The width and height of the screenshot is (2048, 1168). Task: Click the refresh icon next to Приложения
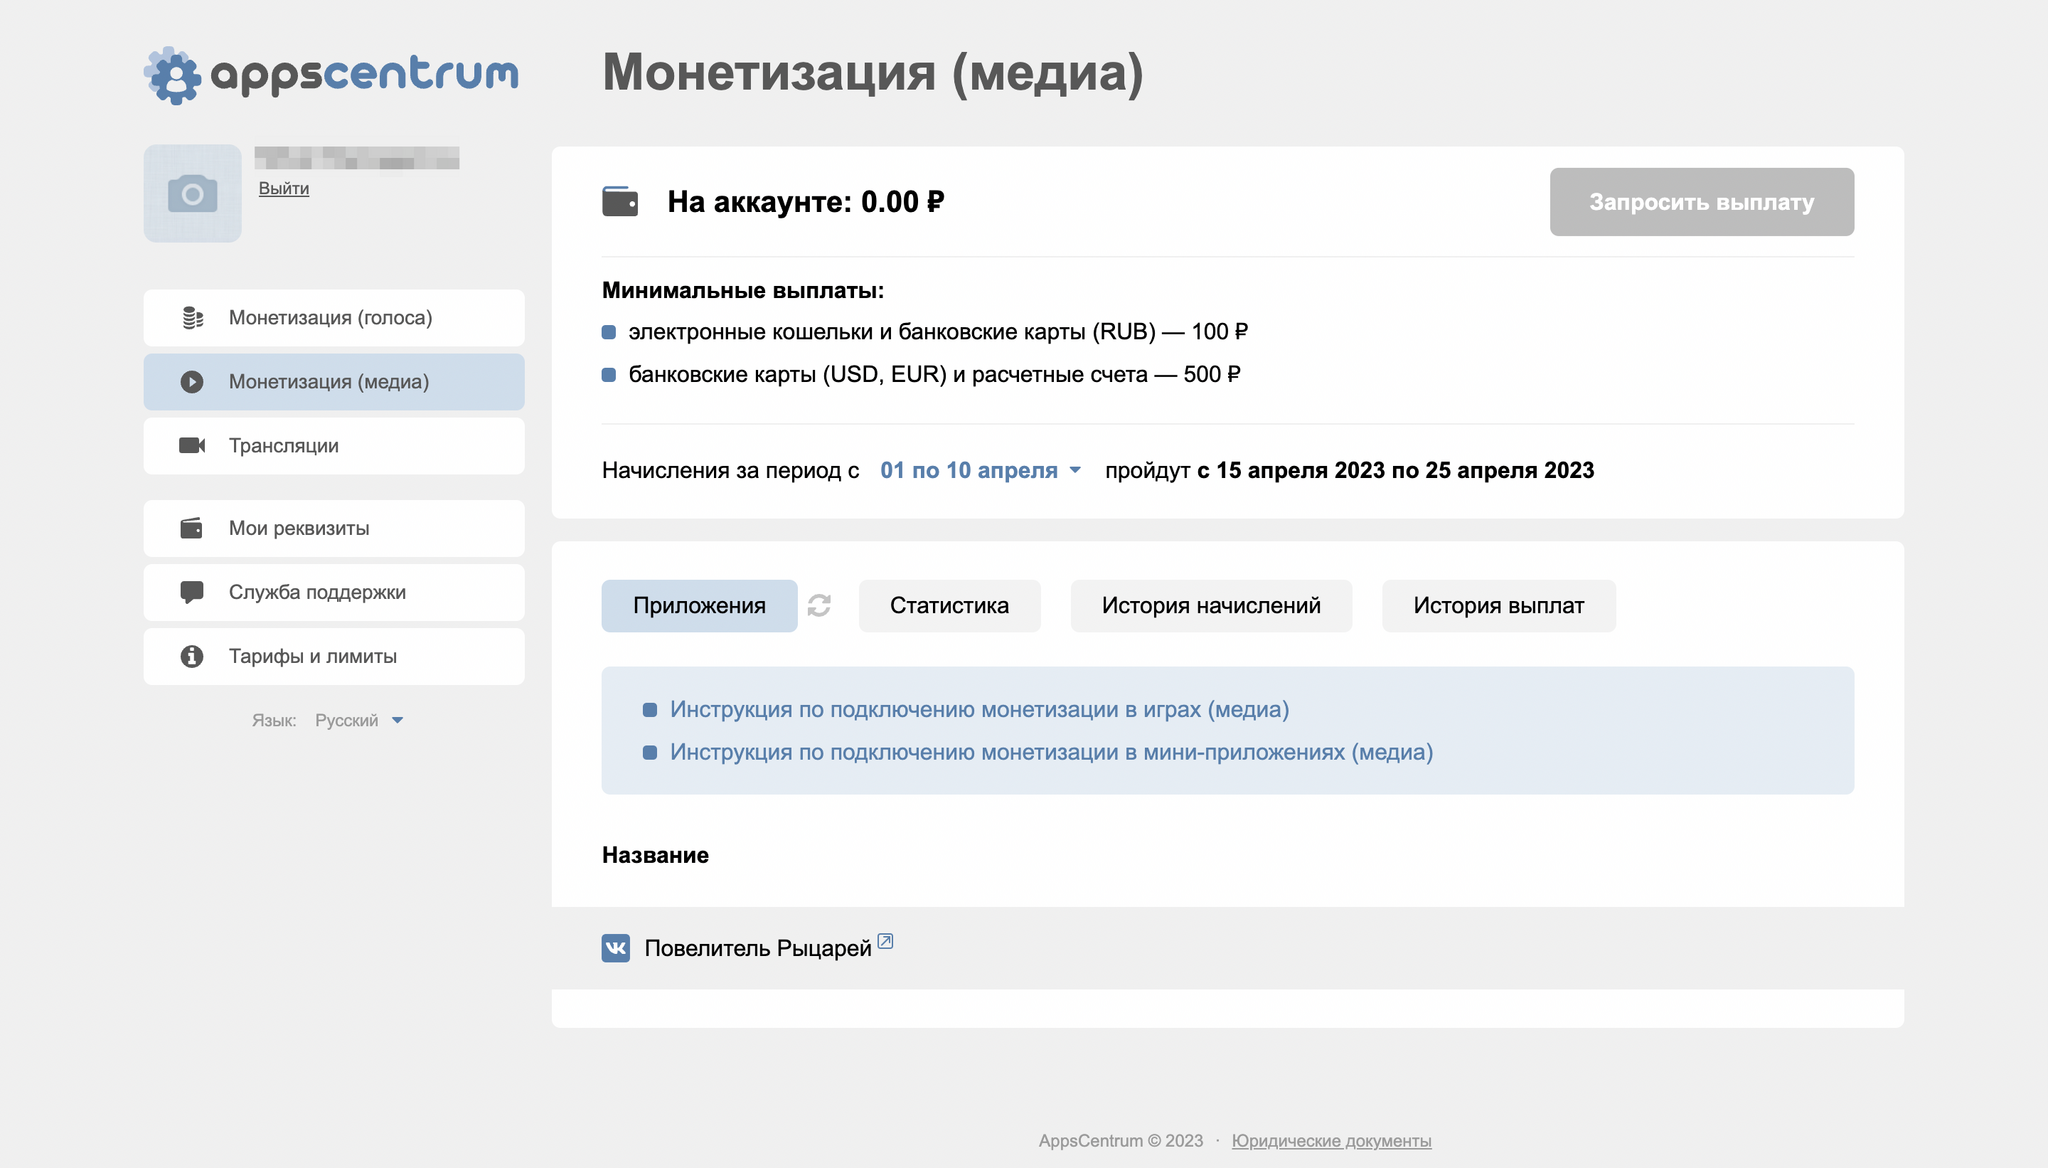pos(819,606)
